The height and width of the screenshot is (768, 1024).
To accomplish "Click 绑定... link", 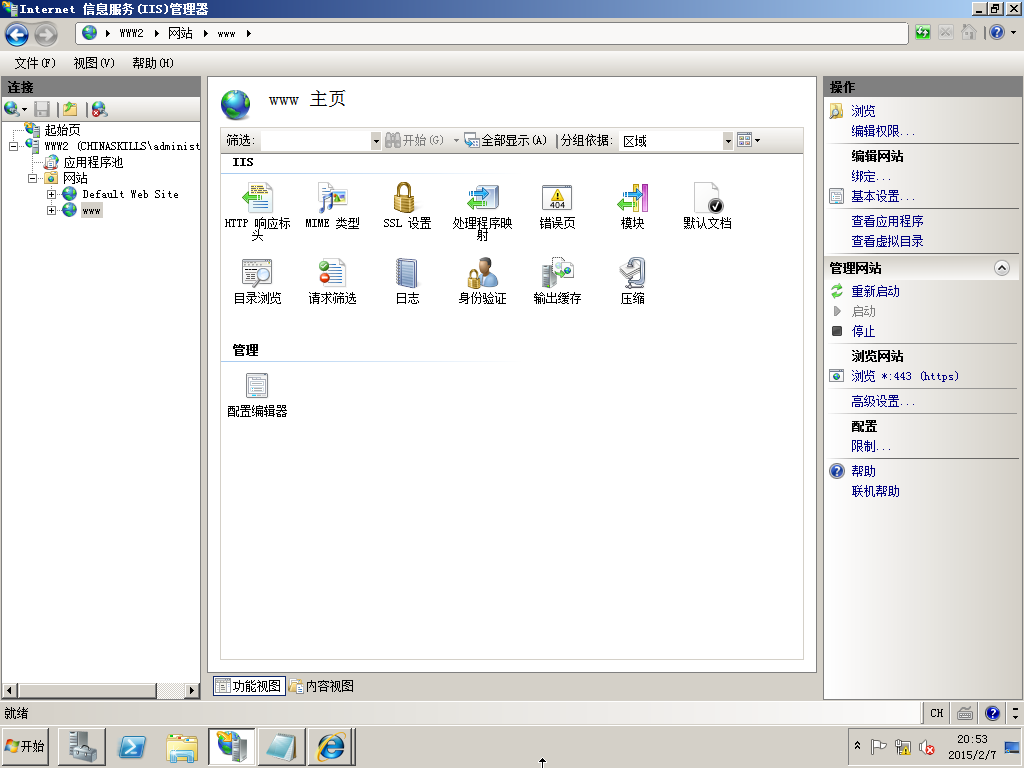I will click(x=871, y=176).
